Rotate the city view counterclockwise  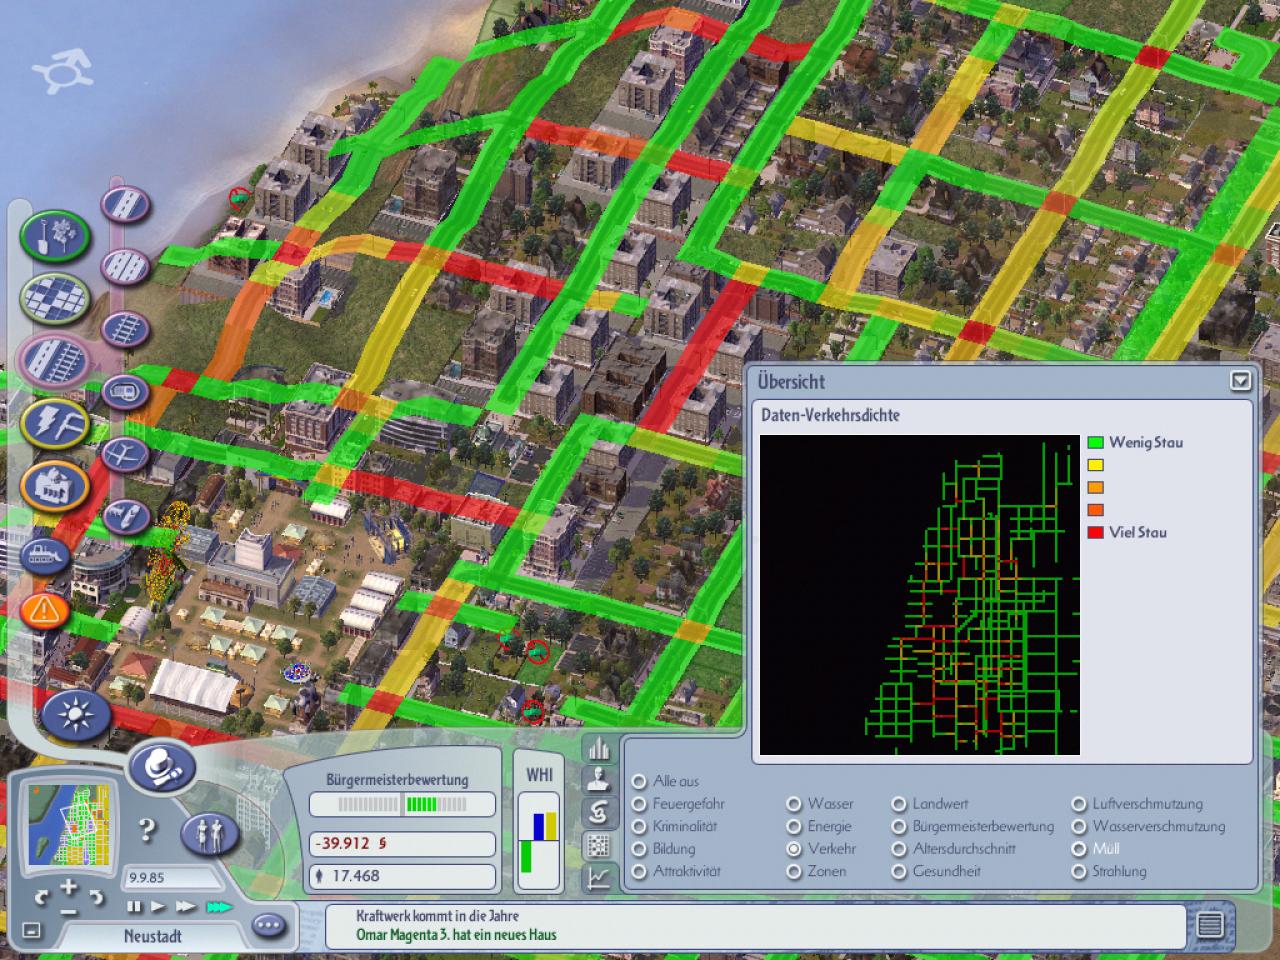(40, 897)
